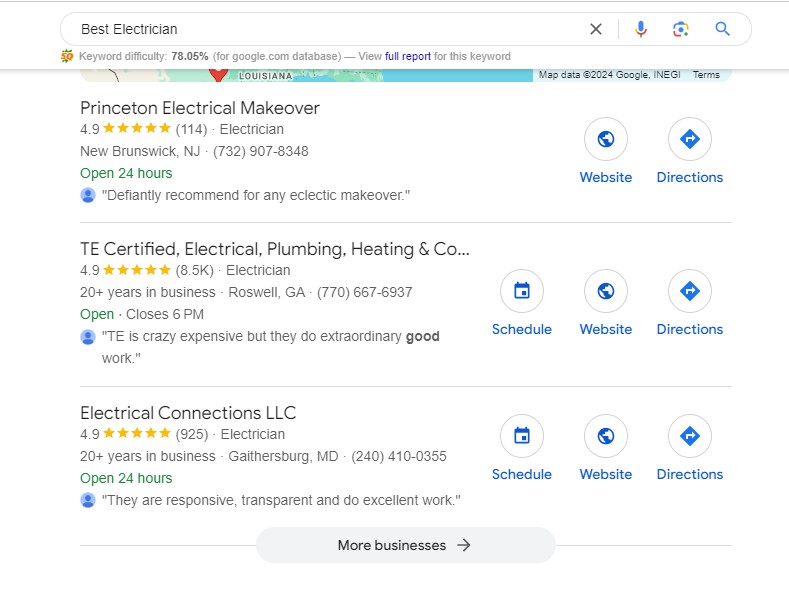Click Electrical Connections 925 reviews rating

point(144,434)
